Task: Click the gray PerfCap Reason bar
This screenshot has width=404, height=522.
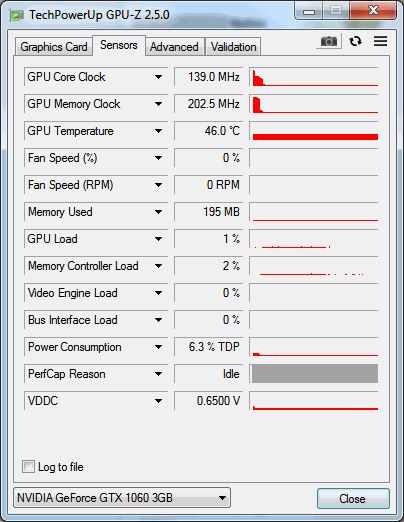Action: point(315,374)
